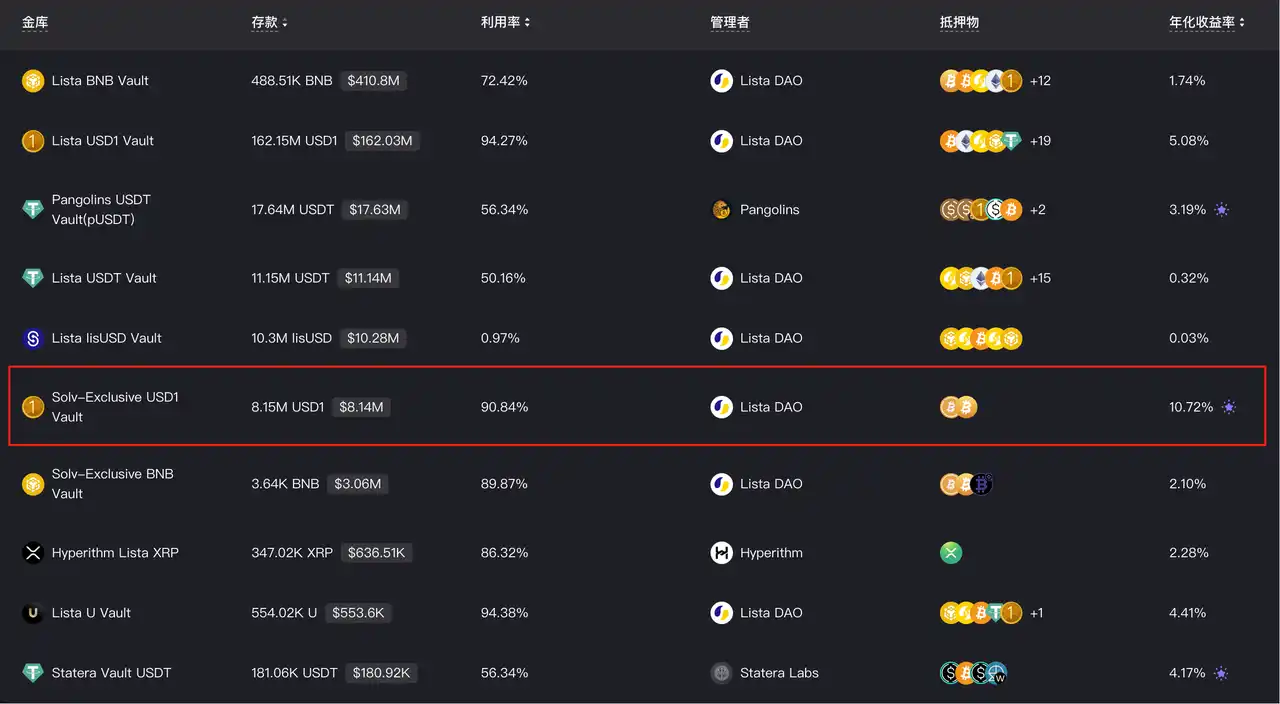
Task: Click the sparkle icon beside 10.72% yield
Action: coord(1229,407)
